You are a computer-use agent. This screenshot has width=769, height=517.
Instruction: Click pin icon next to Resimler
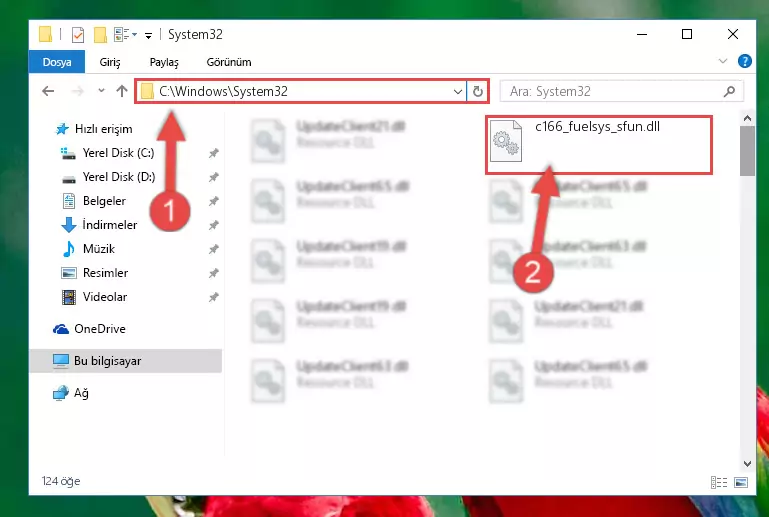pyautogui.click(x=213, y=273)
